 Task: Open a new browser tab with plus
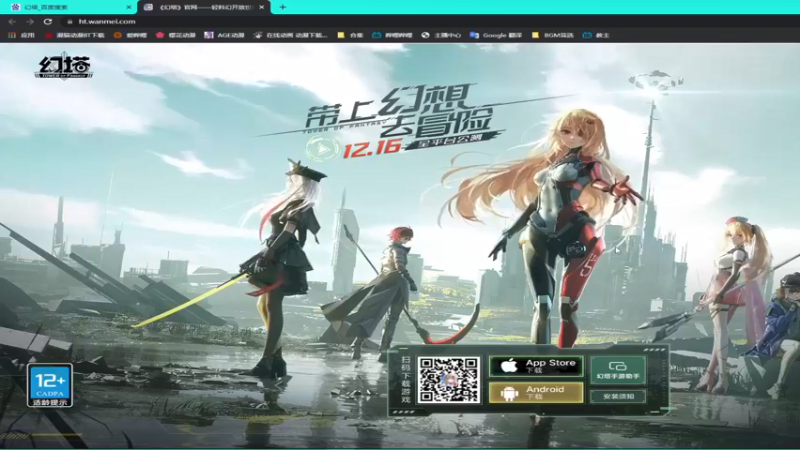tap(282, 7)
